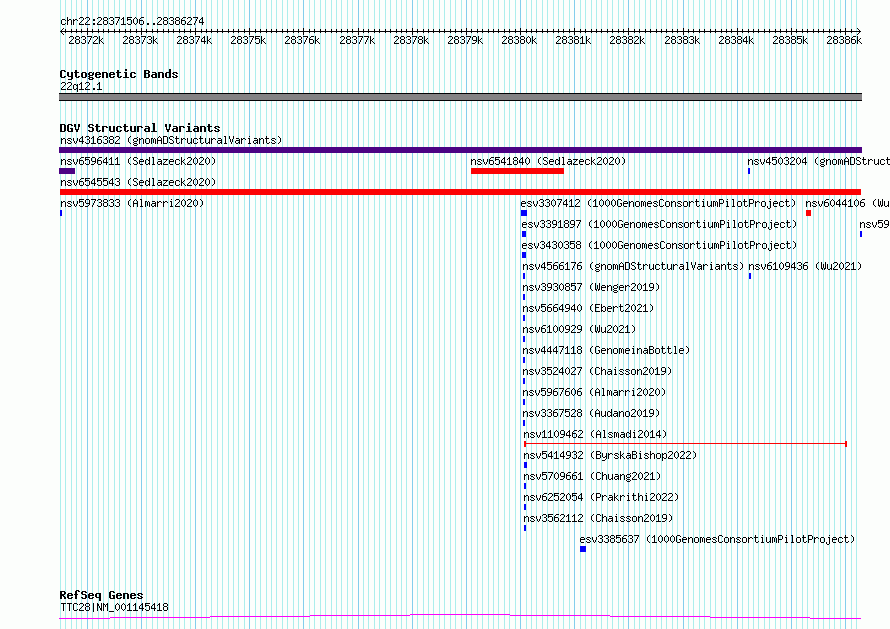Image resolution: width=890 pixels, height=629 pixels.
Task: Select the nsv5414932 ByrskaBishop2022 label
Action: tap(610, 455)
